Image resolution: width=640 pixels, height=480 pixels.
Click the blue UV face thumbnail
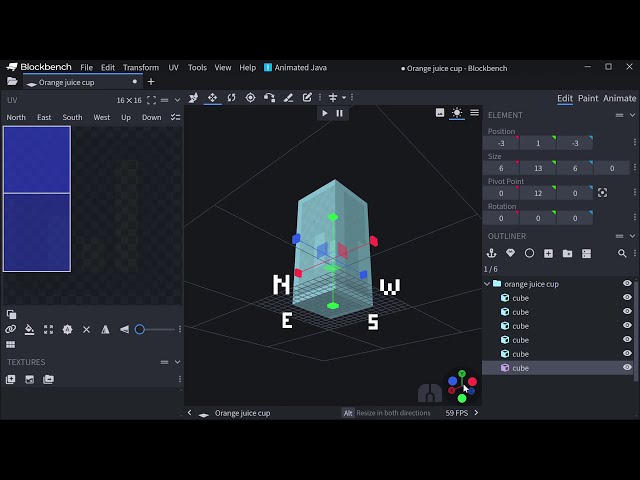(37, 199)
